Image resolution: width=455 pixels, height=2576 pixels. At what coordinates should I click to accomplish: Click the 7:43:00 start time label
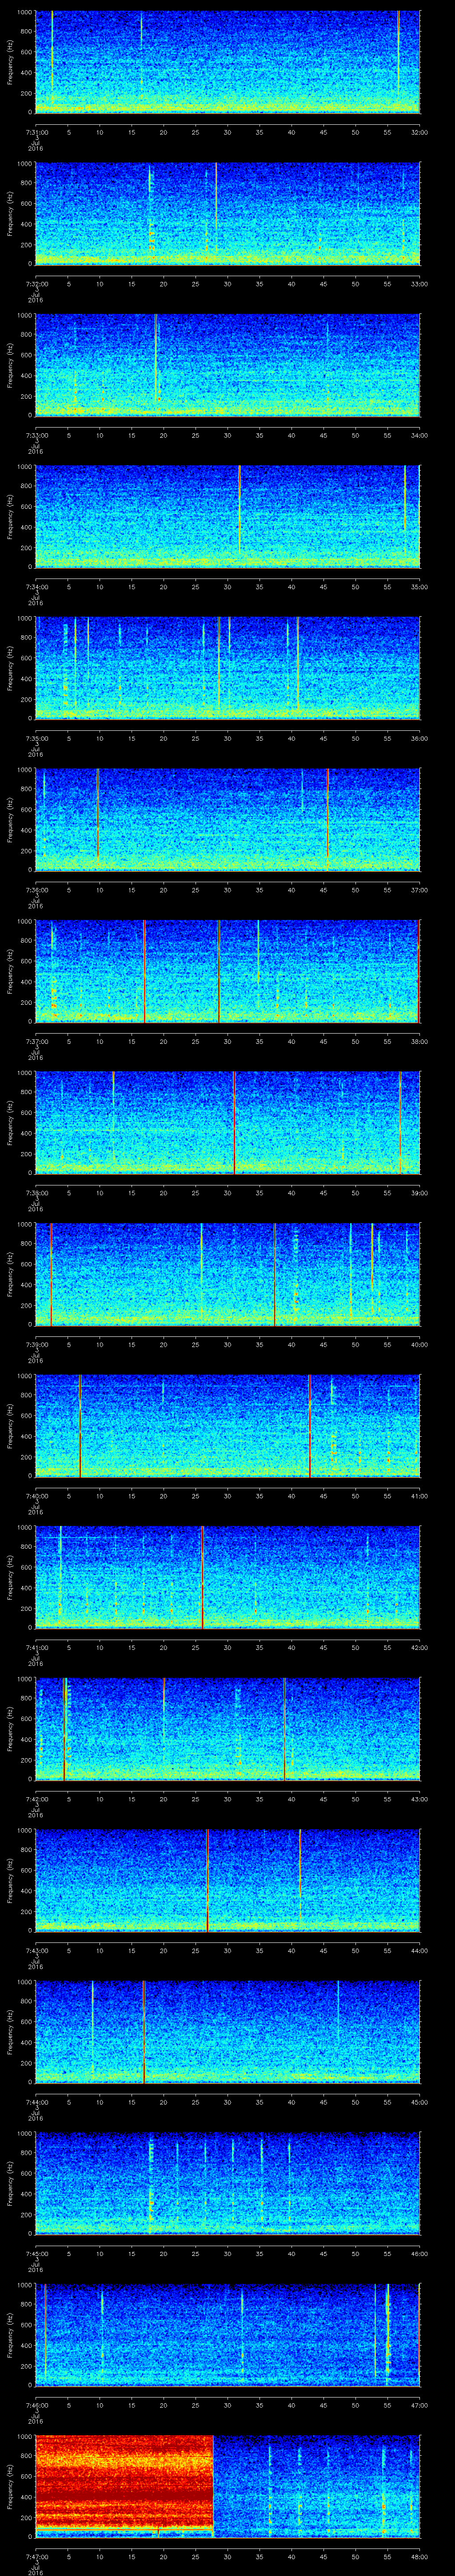36,1950
